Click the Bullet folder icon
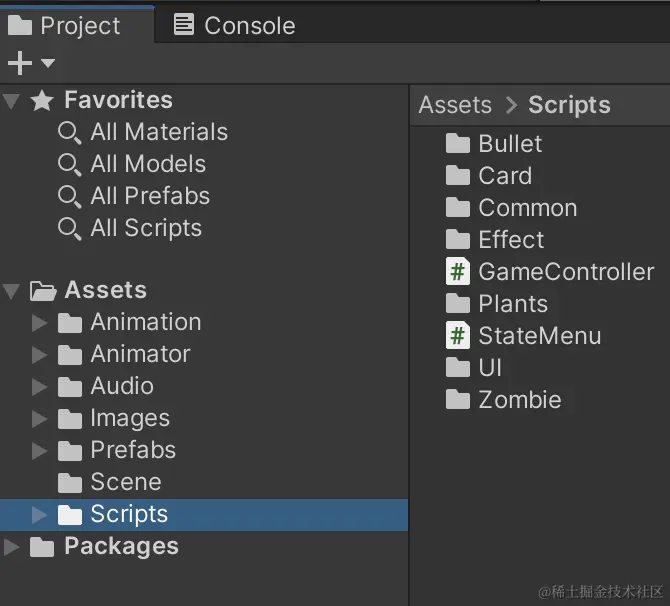Viewport: 670px width, 606px height. tap(458, 143)
